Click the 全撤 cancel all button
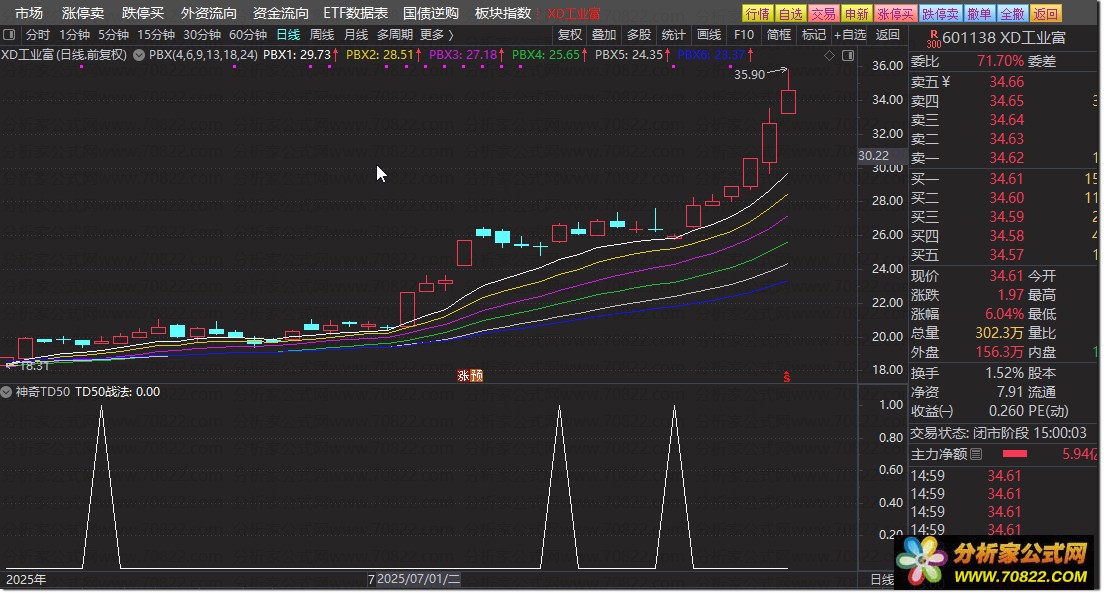Viewport: 1104px width, 593px height. [1012, 13]
